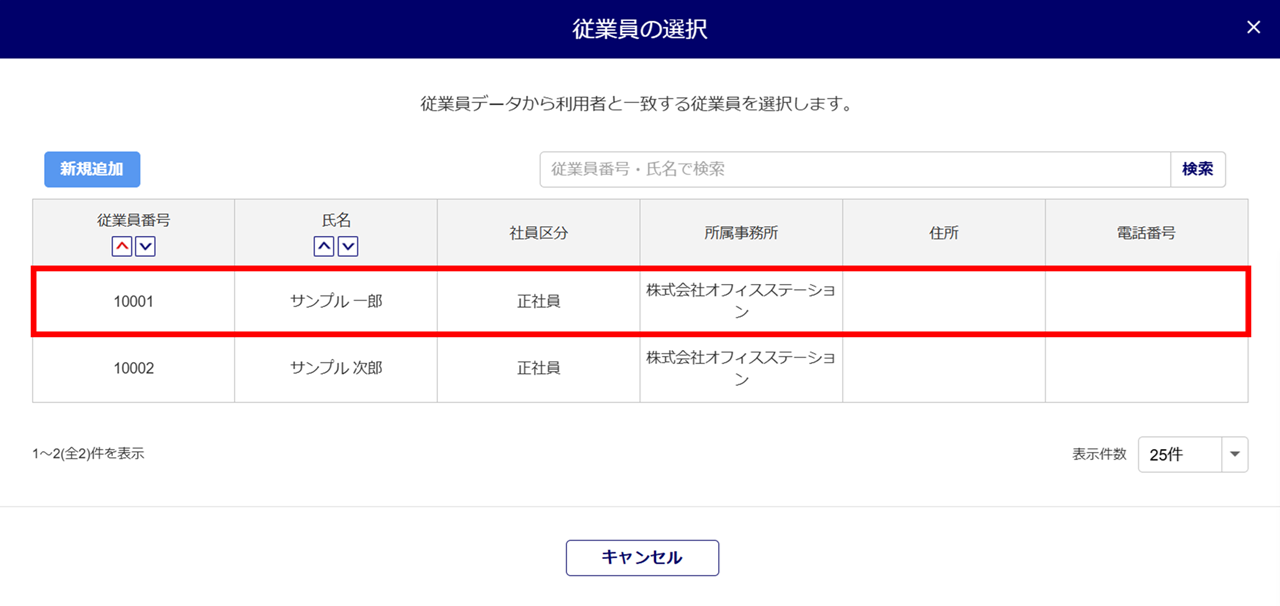The height and width of the screenshot is (606, 1280).
Task: Click the 住所 column header
Action: 944,233
